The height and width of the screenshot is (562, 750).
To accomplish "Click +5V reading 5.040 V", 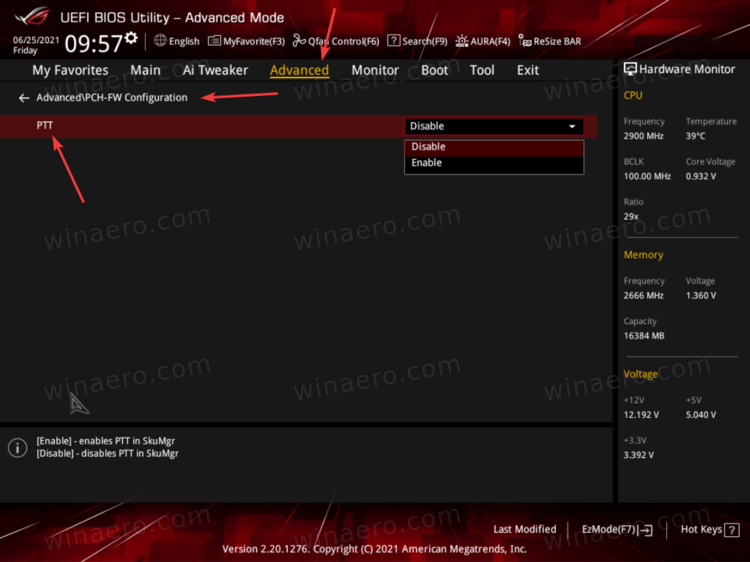I will tap(701, 415).
